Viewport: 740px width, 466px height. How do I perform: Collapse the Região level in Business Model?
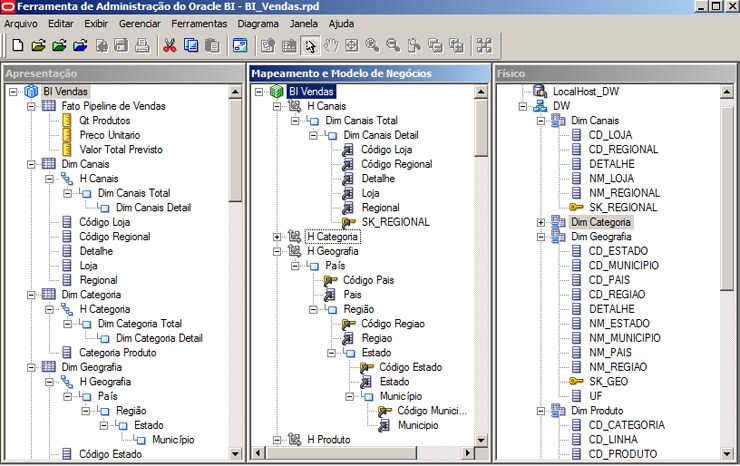tap(313, 309)
